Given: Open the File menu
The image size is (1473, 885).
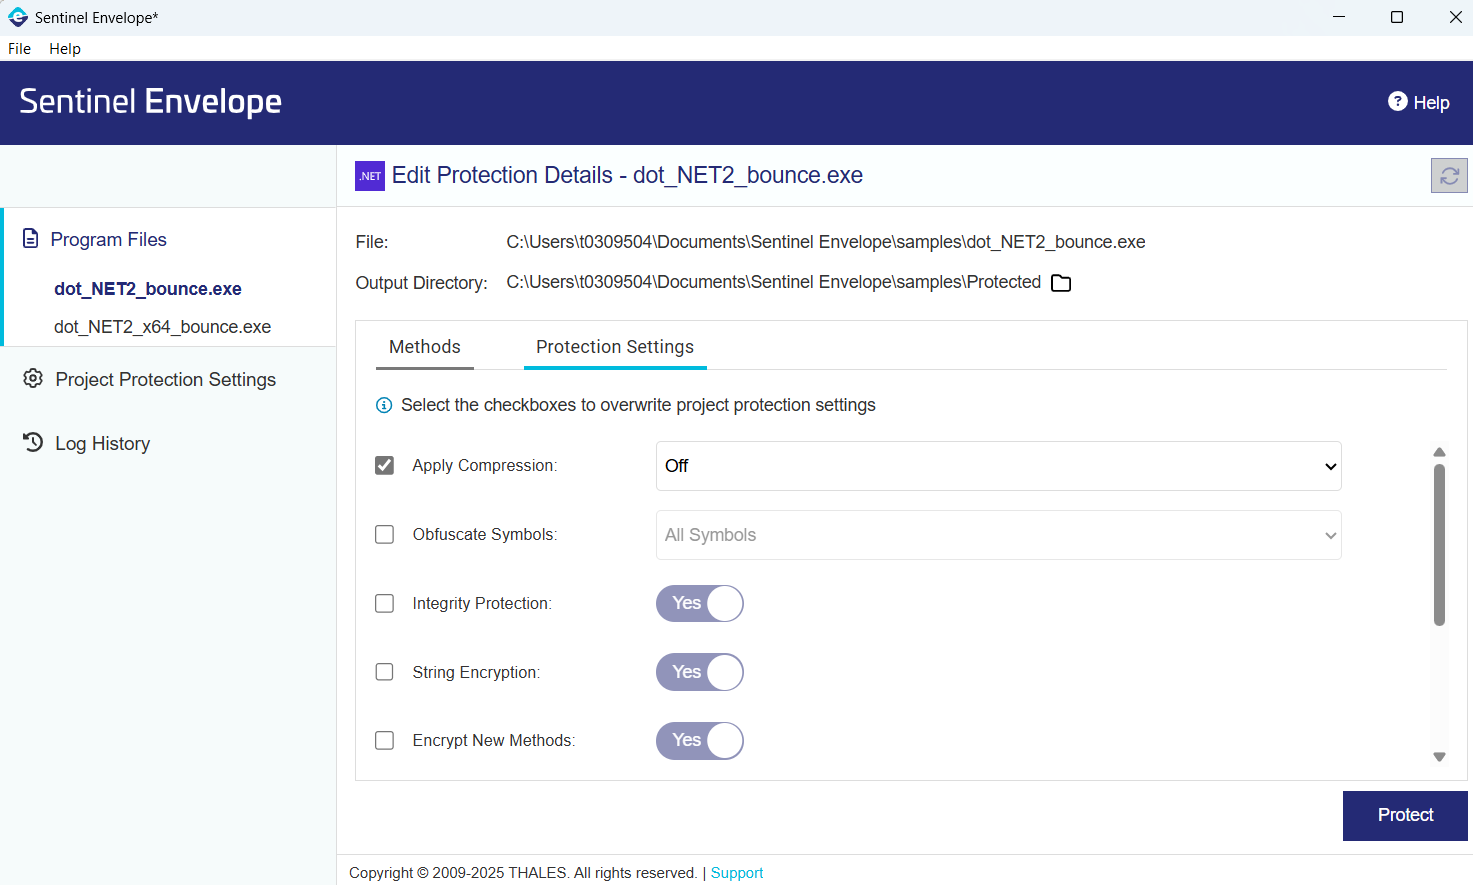Looking at the screenshot, I should click(x=19, y=48).
